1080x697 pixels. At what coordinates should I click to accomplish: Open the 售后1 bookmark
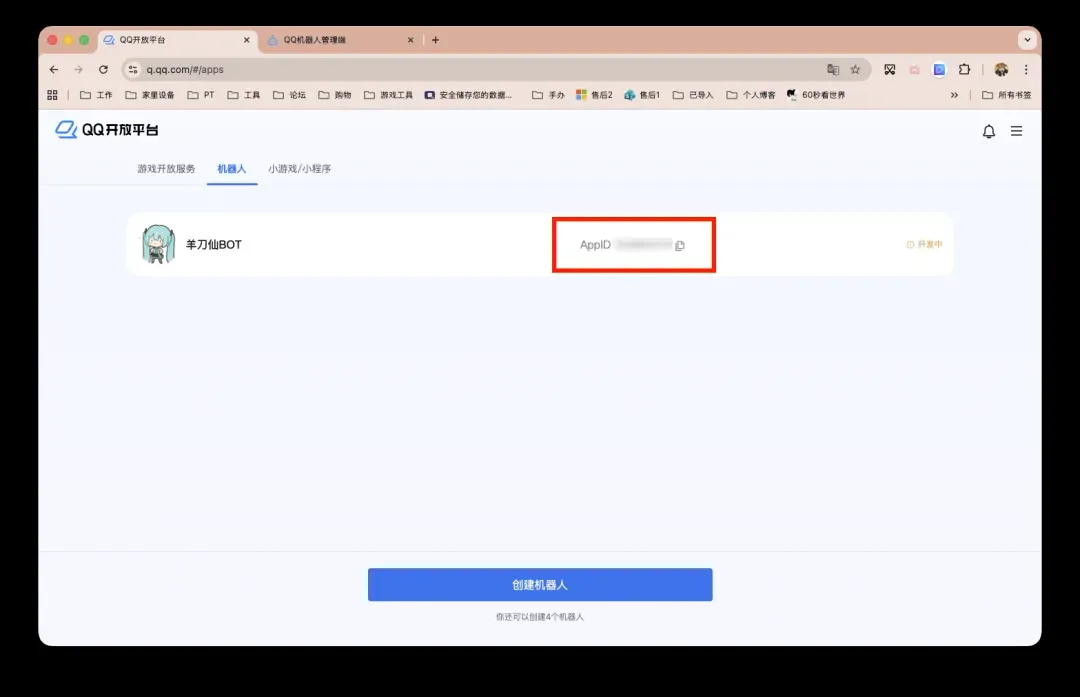click(642, 95)
